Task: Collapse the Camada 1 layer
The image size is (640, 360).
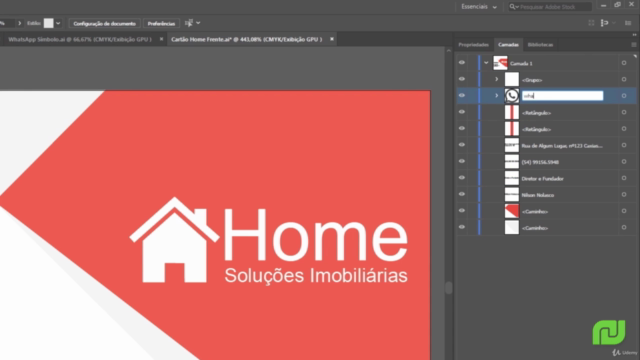Action: (x=486, y=63)
